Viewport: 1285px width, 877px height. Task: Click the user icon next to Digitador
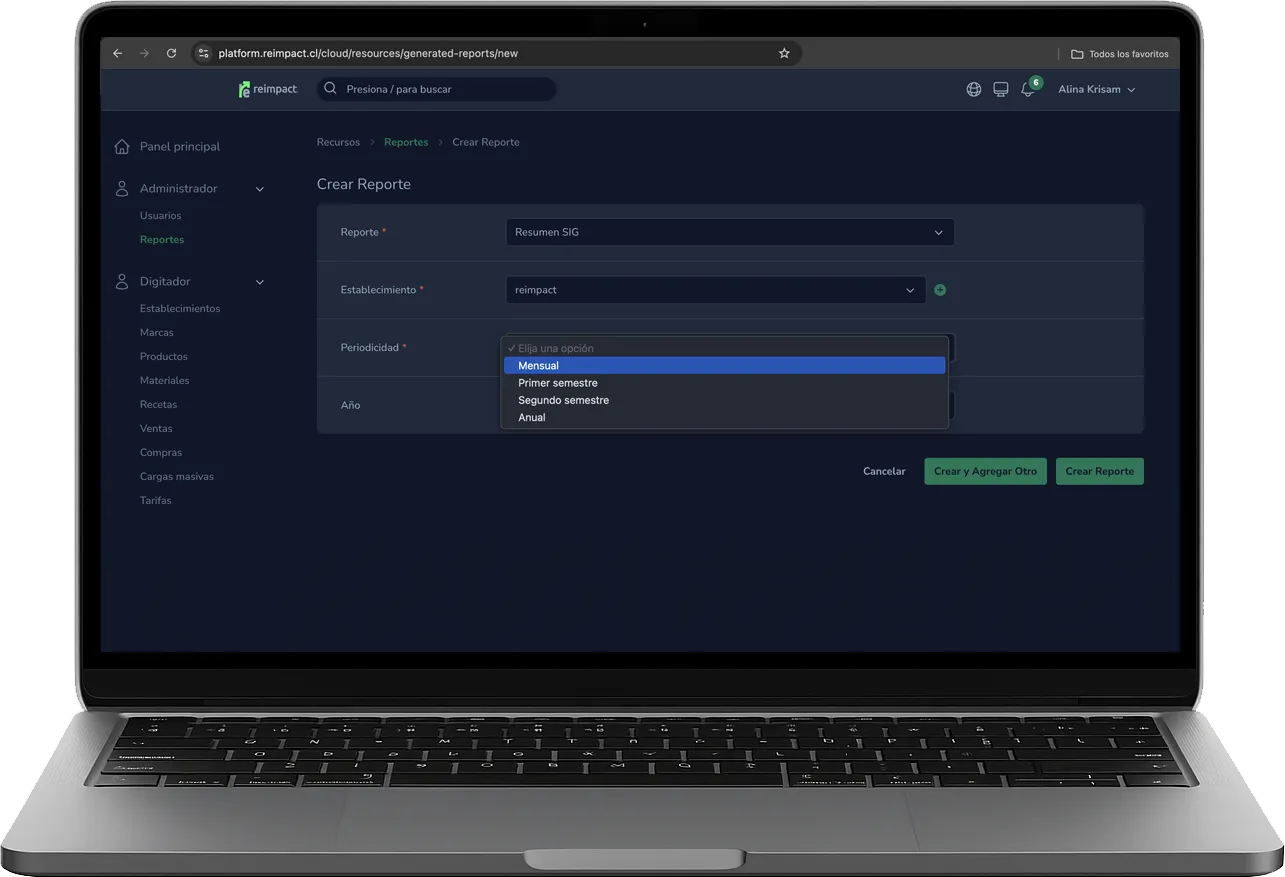(121, 281)
